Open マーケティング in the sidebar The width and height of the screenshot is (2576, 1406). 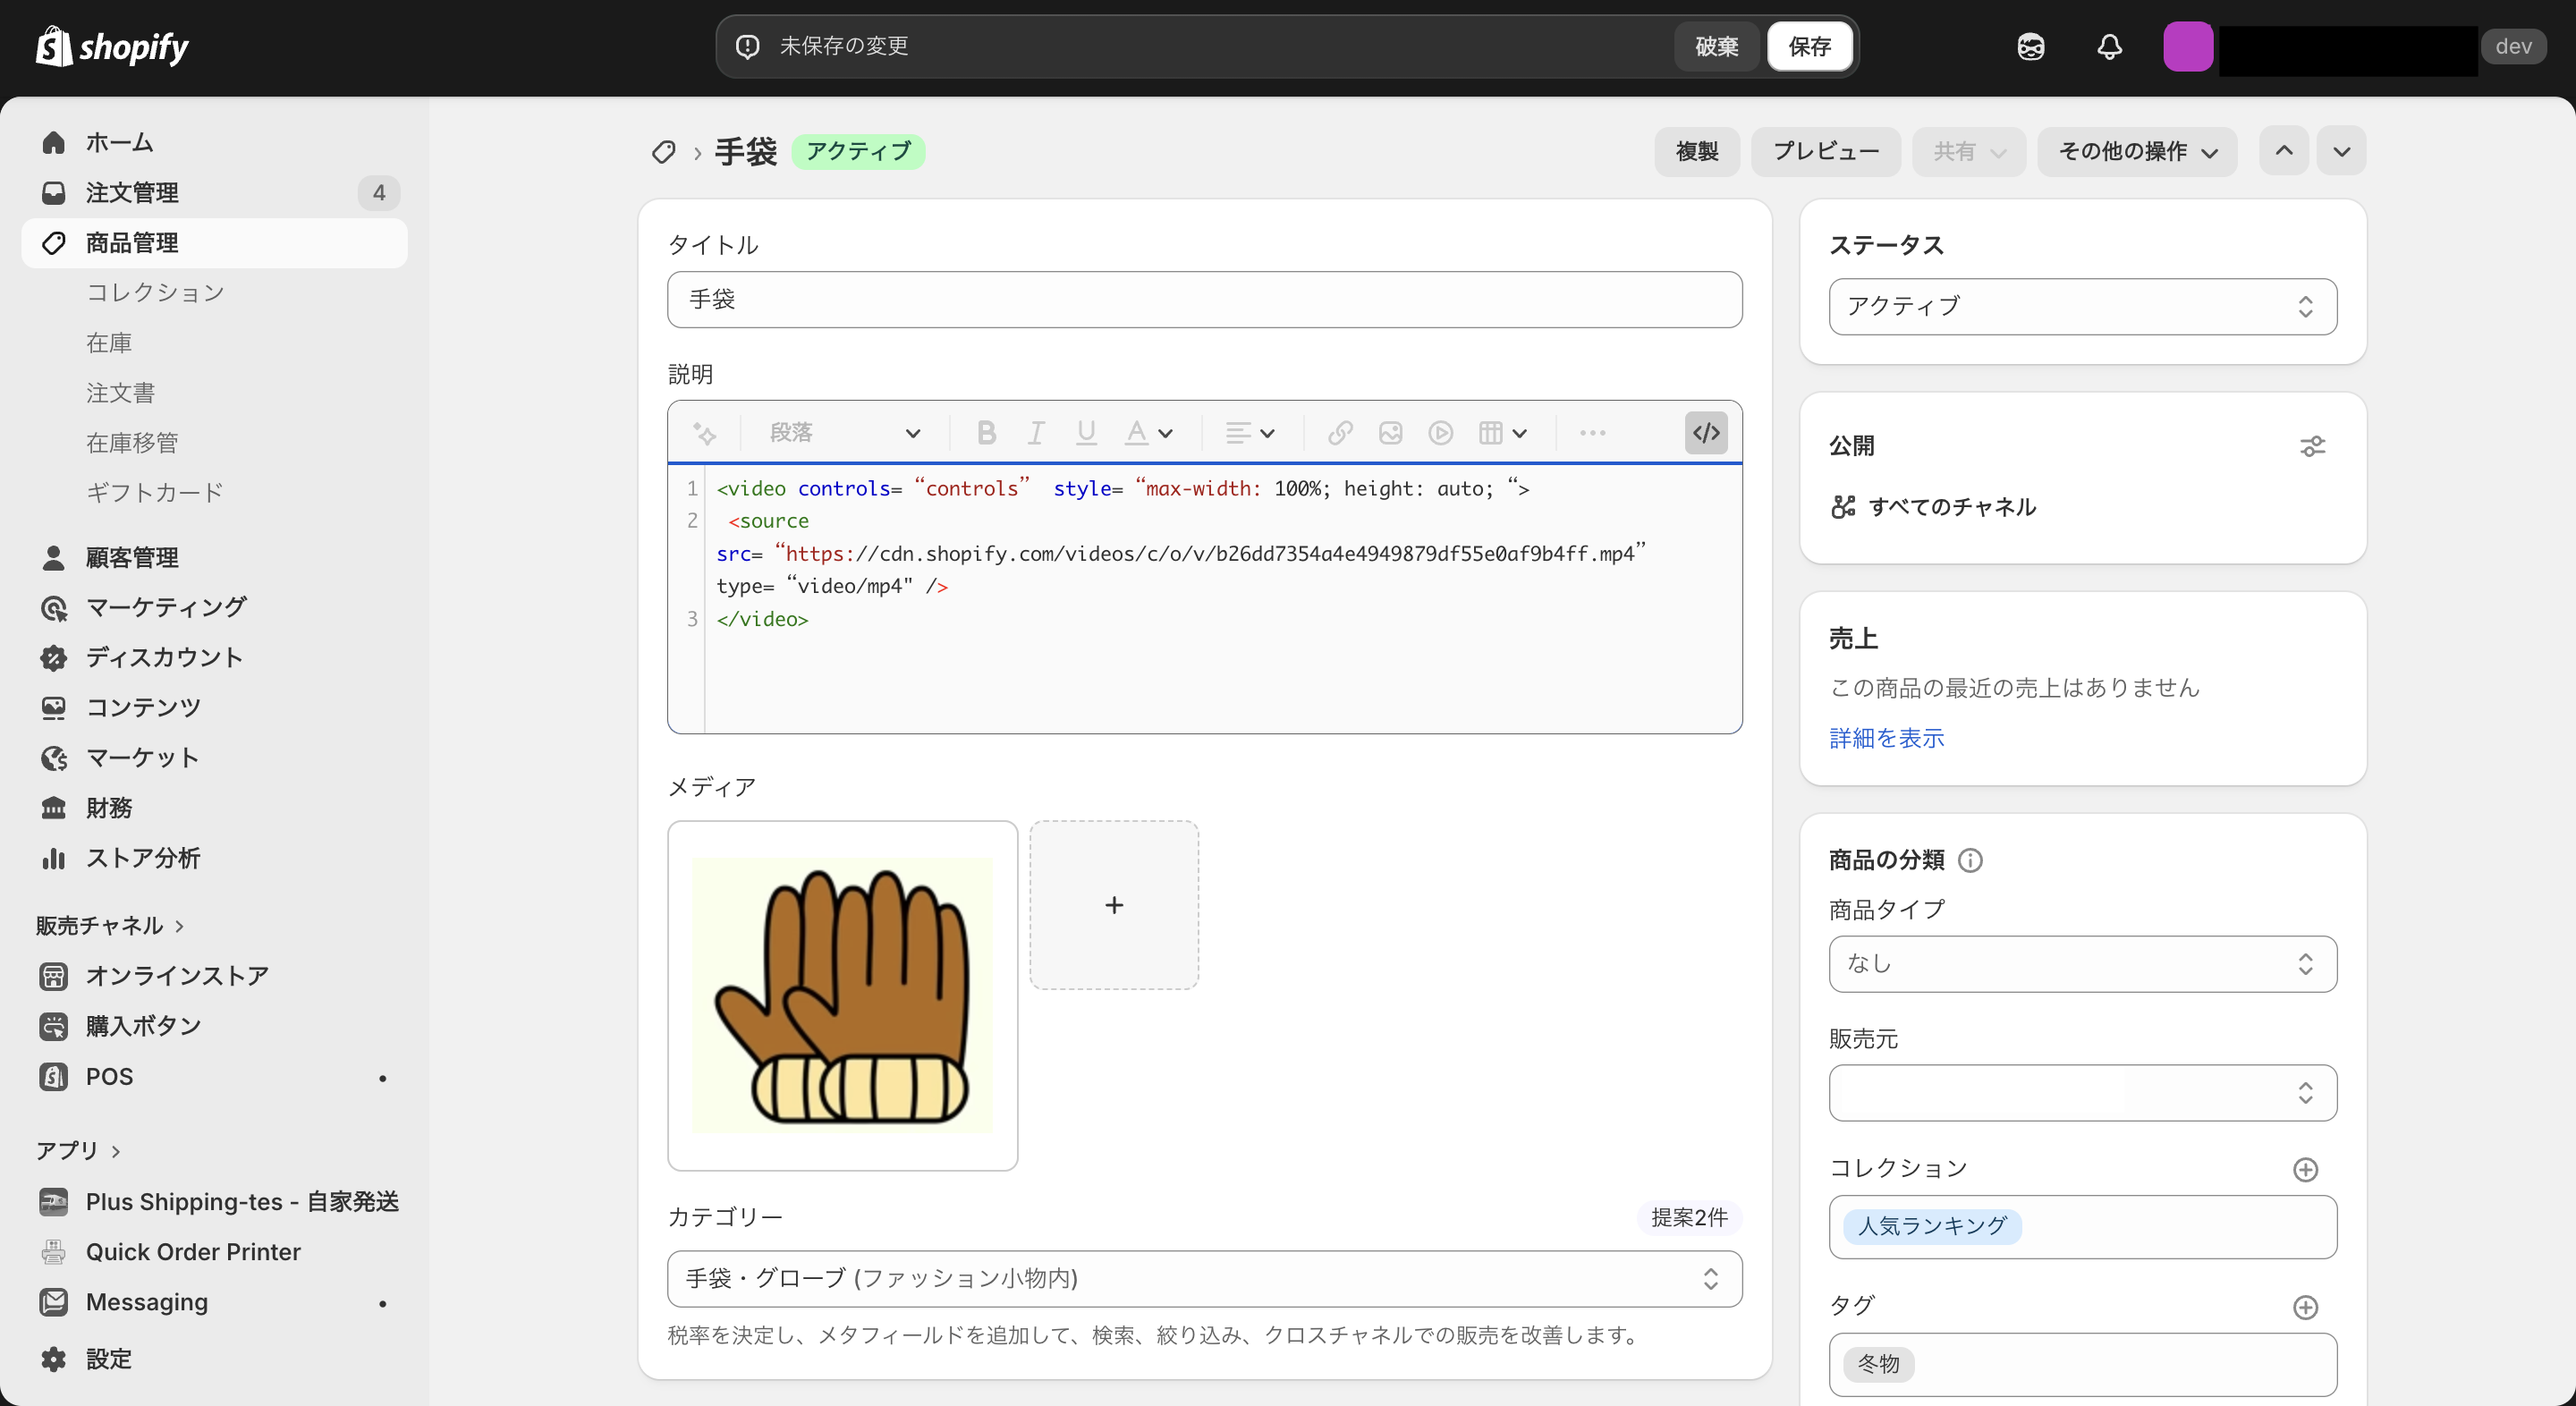(x=214, y=607)
